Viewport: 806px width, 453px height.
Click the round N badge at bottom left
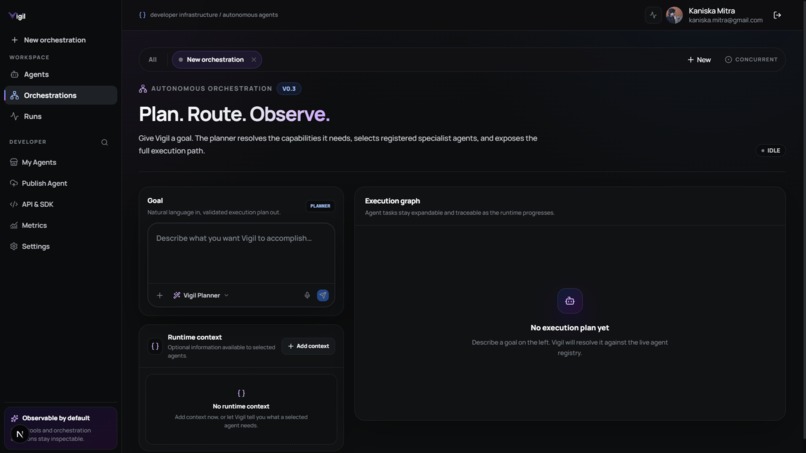pyautogui.click(x=20, y=434)
